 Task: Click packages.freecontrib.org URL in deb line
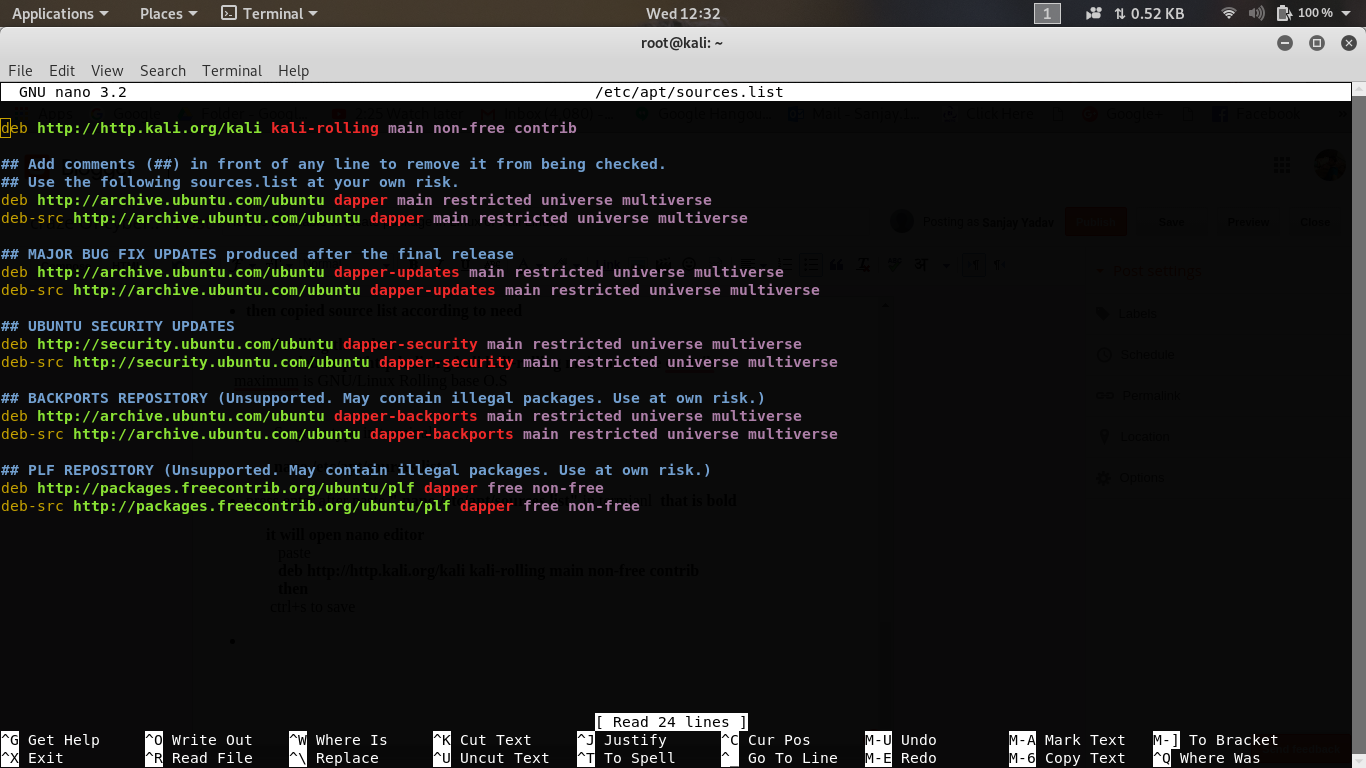(226, 488)
